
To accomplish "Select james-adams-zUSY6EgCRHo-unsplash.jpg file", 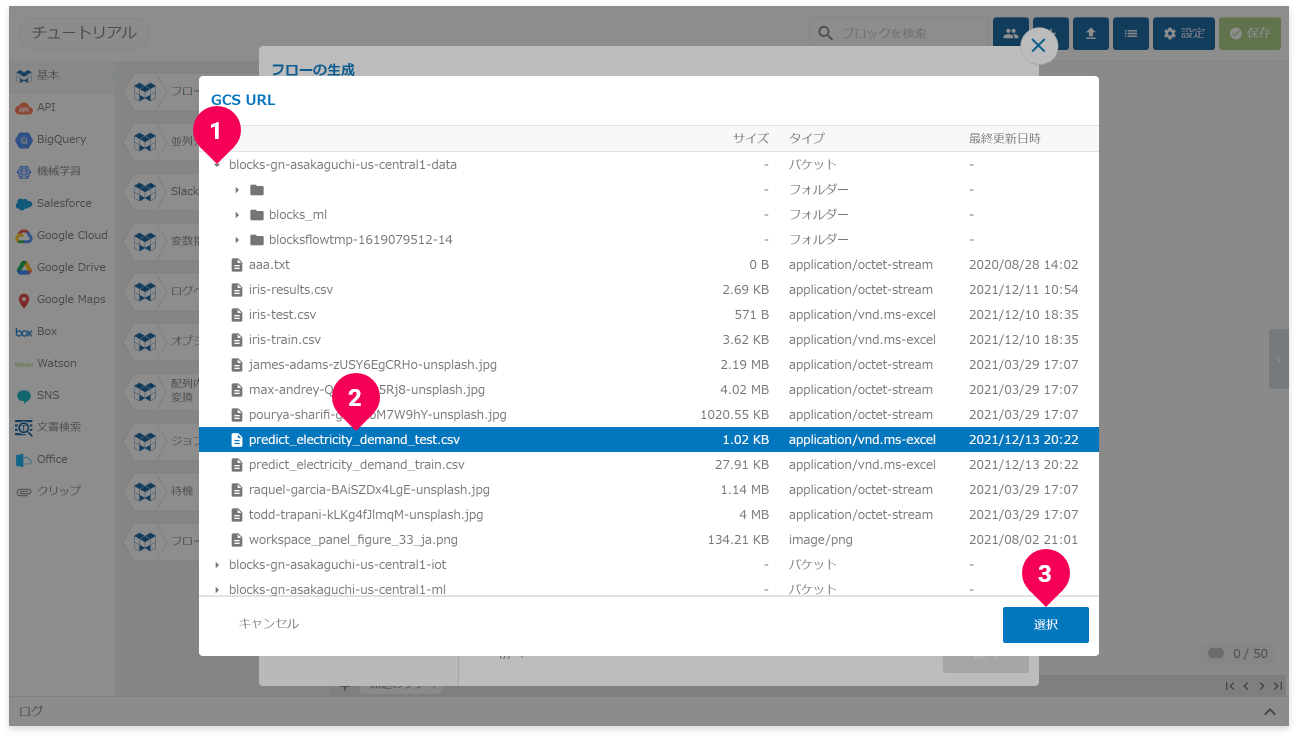I will [649, 365].
